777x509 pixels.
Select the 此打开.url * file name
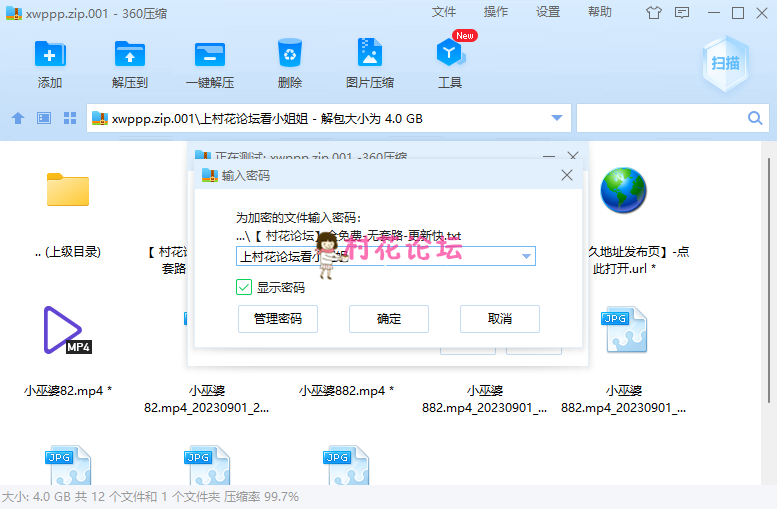coord(624,269)
